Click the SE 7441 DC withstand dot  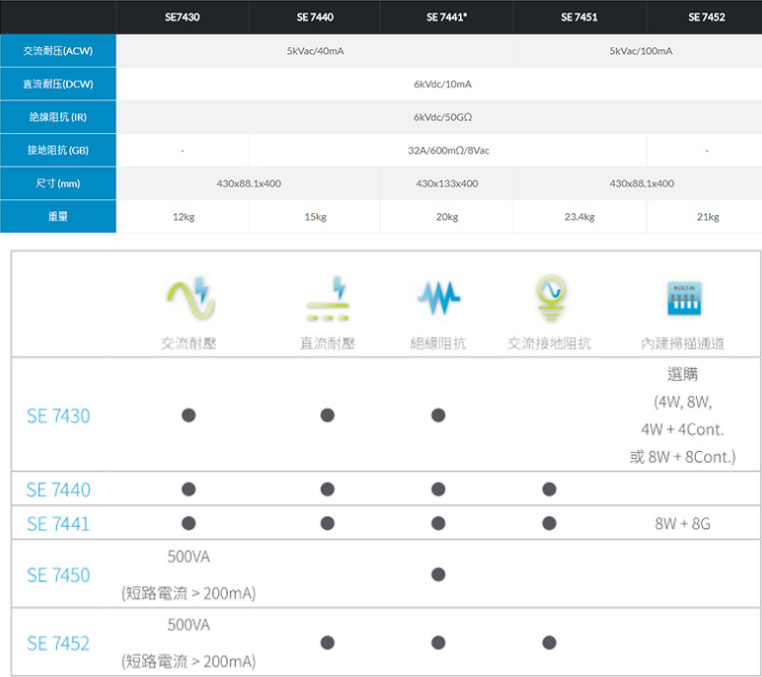(x=328, y=523)
